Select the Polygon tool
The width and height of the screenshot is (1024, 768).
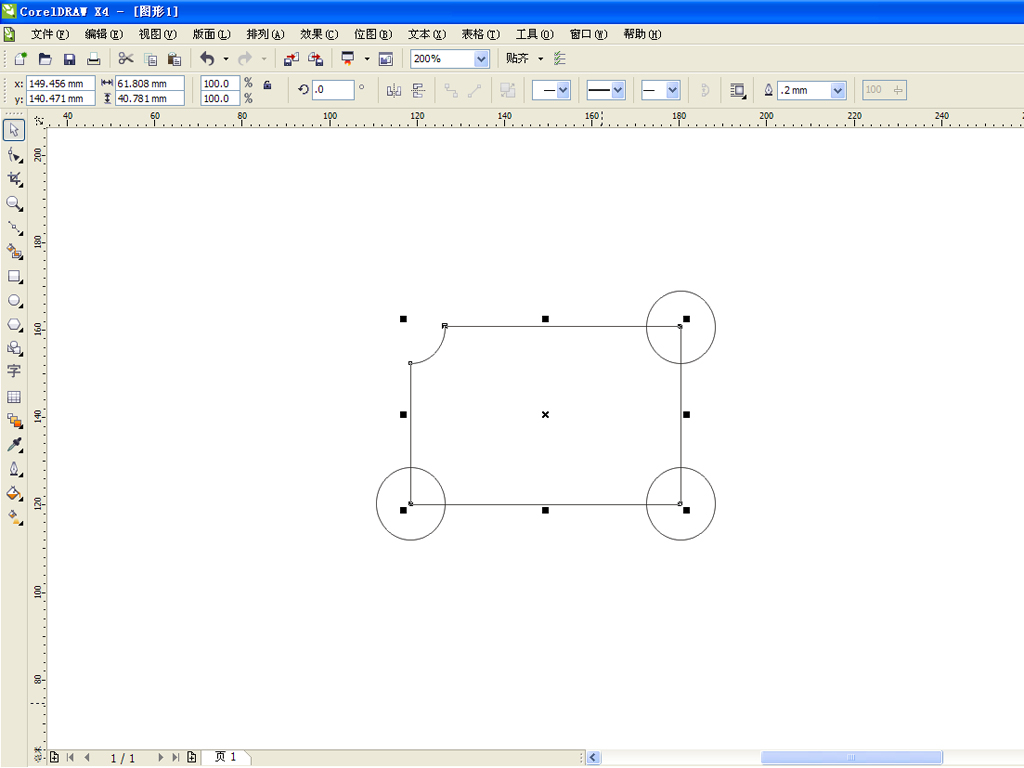(14, 325)
